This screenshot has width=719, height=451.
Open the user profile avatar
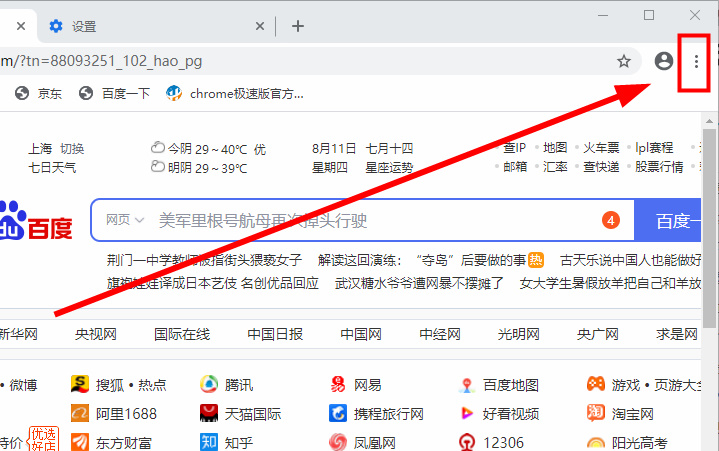(664, 61)
